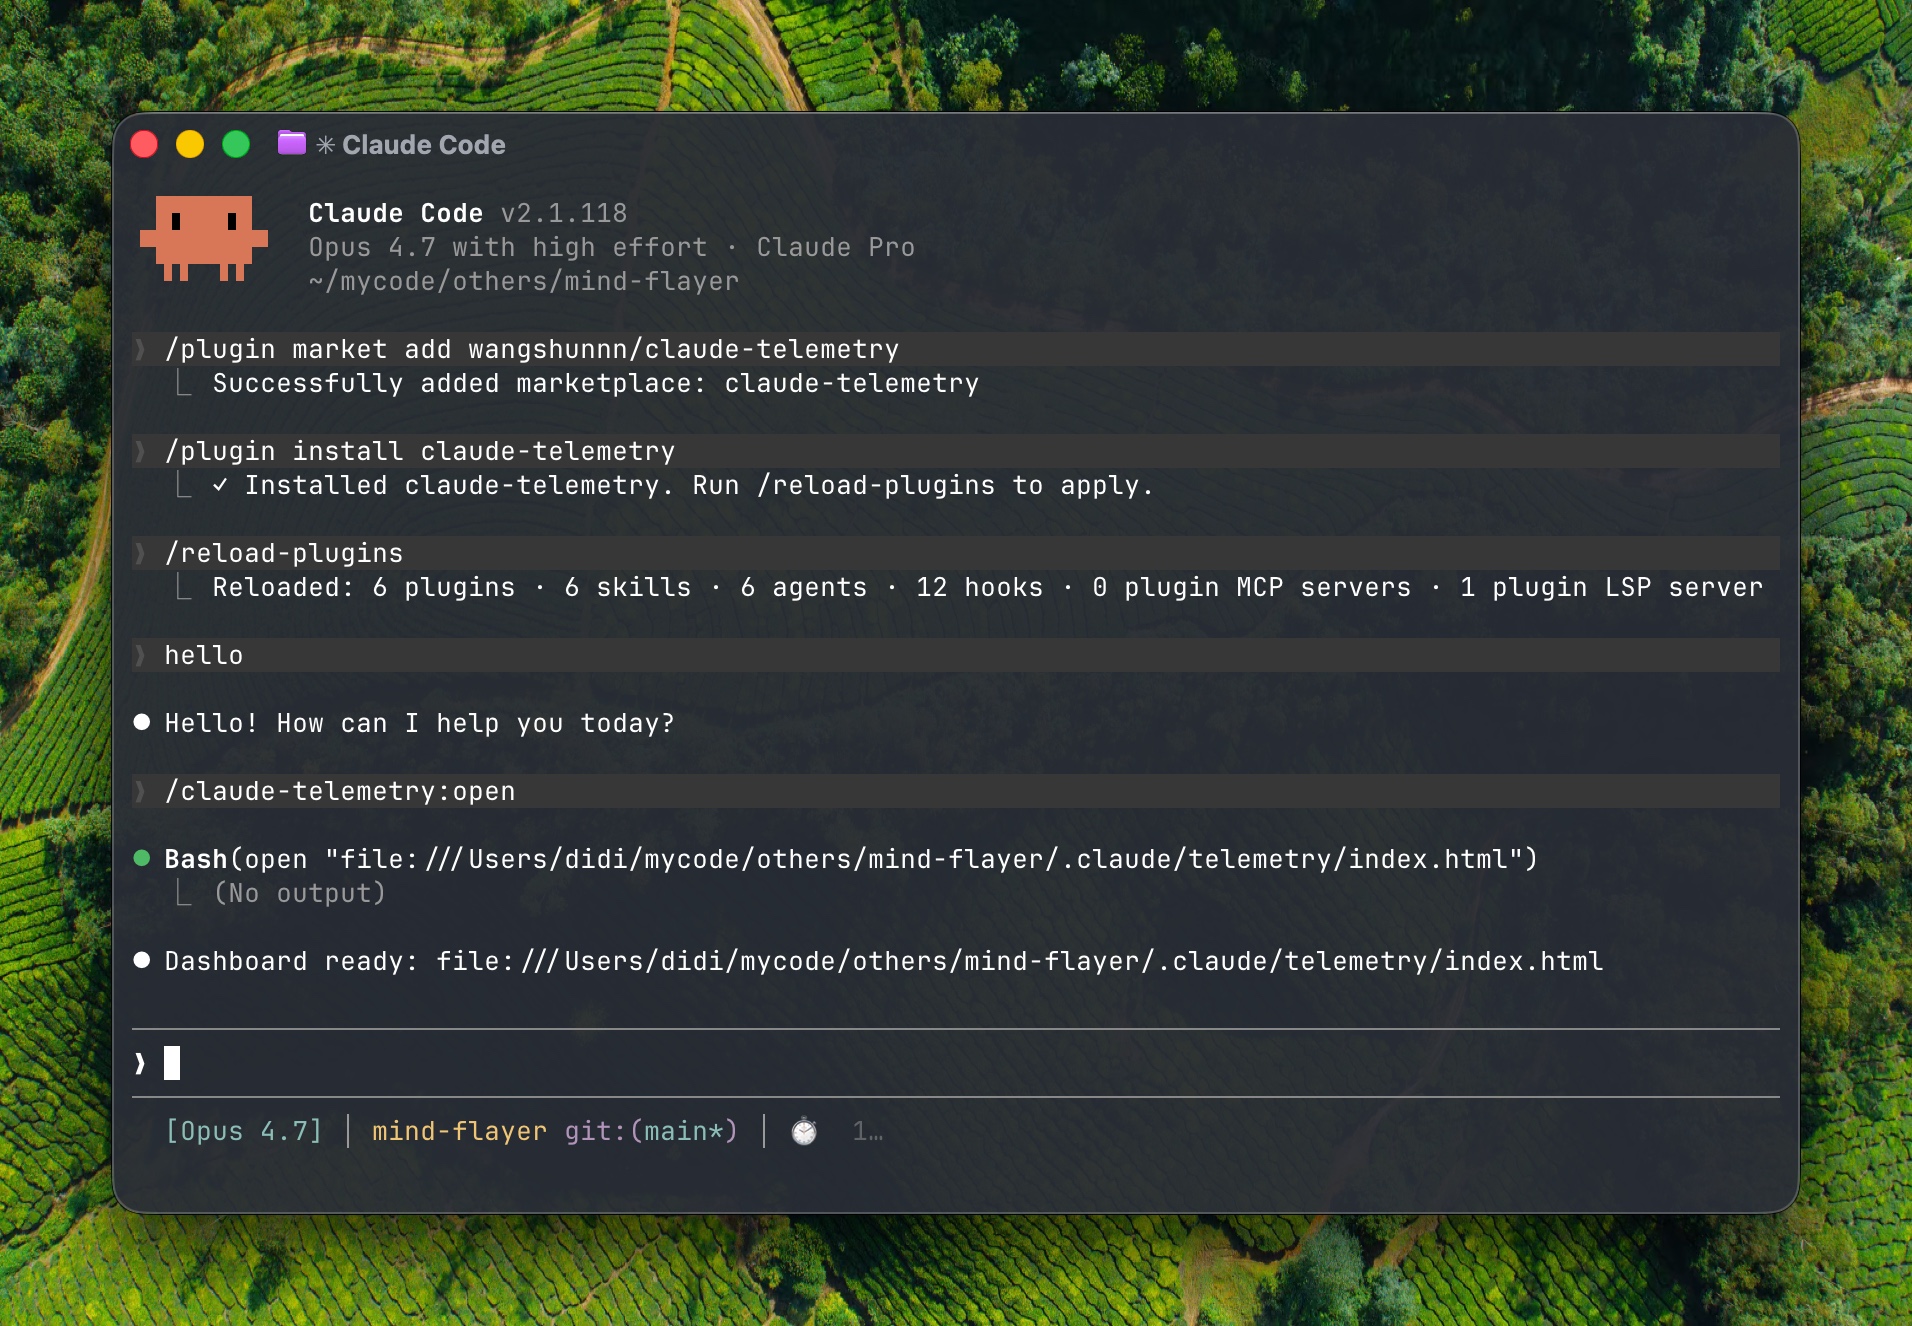Click the "/plugin market add wangshunnn/claude-telemetry" command
Image resolution: width=1912 pixels, height=1326 pixels.
click(532, 349)
